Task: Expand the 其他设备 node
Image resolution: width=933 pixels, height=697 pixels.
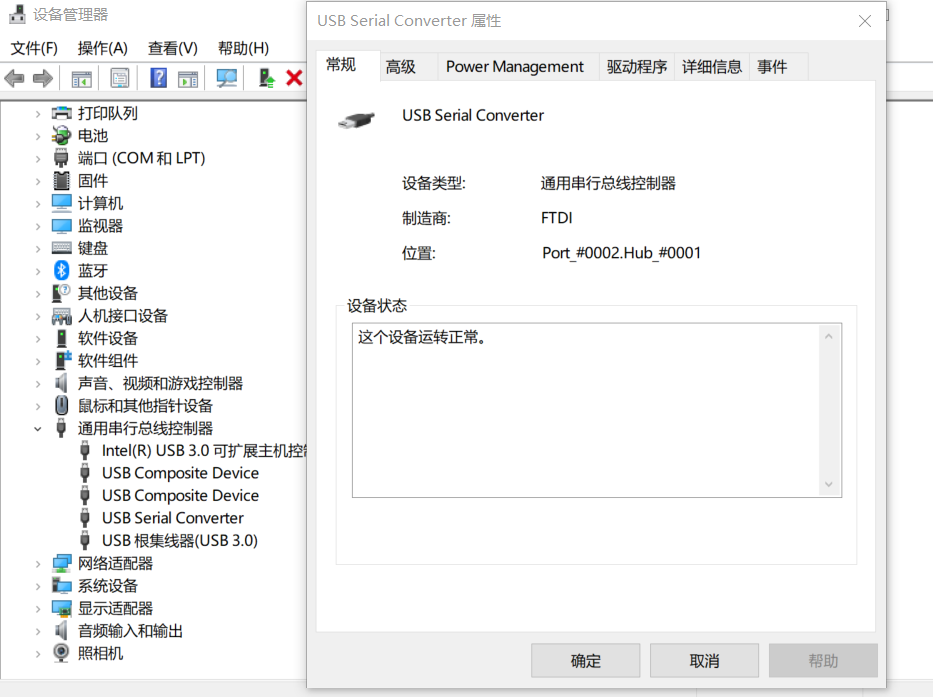Action: 37,293
